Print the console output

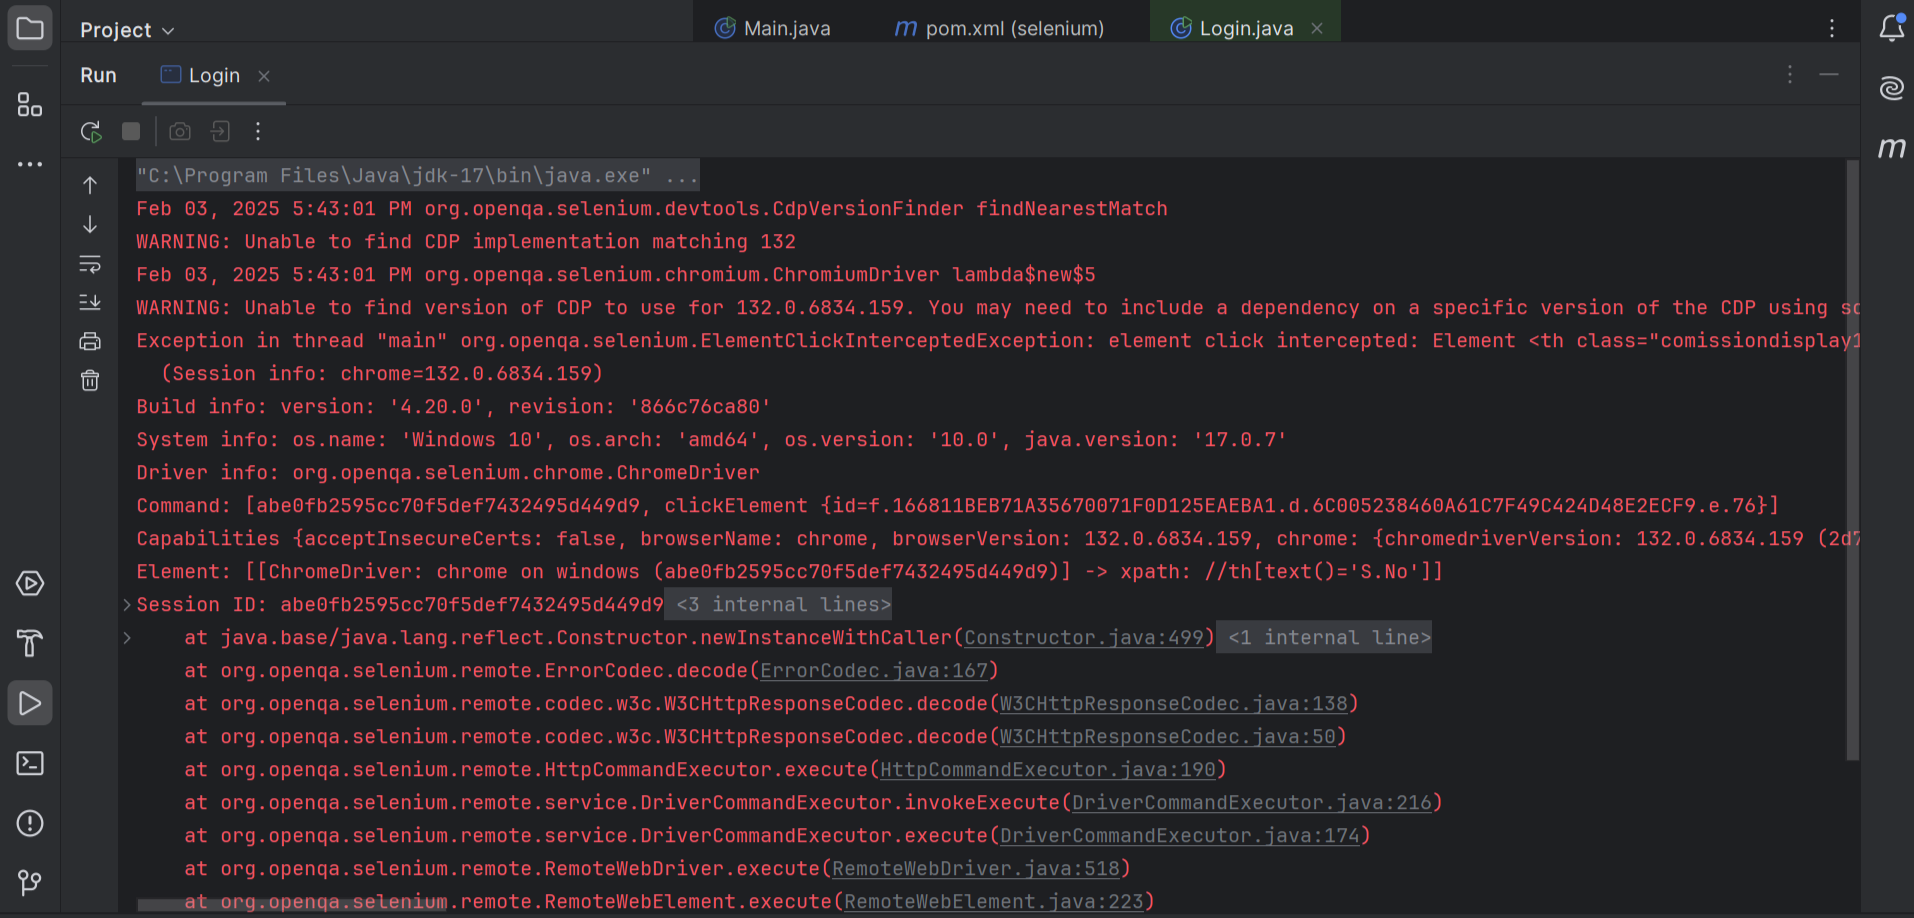pyautogui.click(x=90, y=341)
